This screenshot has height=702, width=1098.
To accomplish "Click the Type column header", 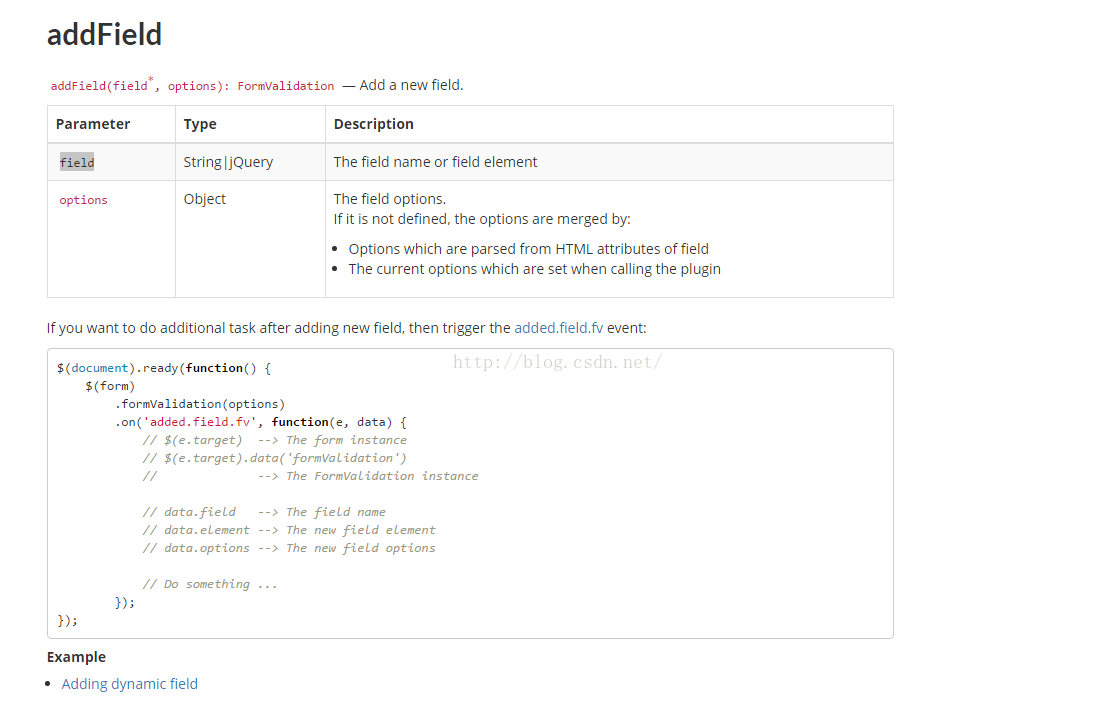I will tap(200, 124).
